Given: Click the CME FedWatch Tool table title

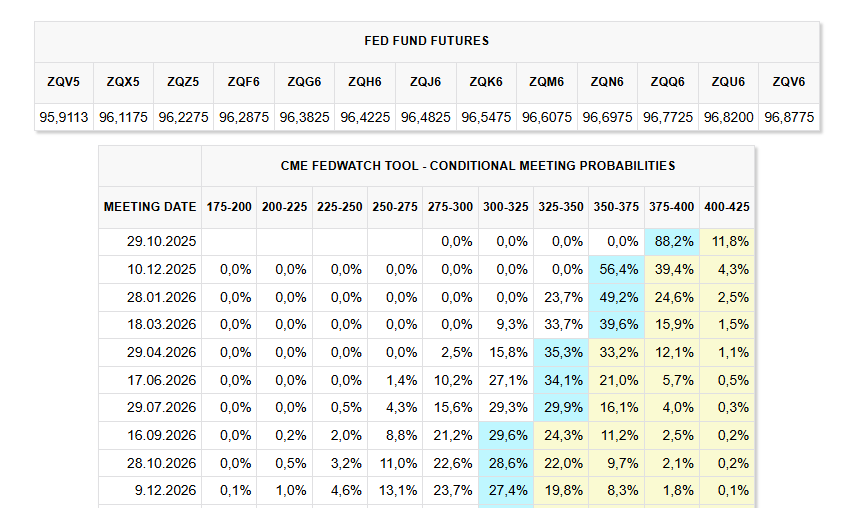Looking at the screenshot, I should pyautogui.click(x=478, y=166).
